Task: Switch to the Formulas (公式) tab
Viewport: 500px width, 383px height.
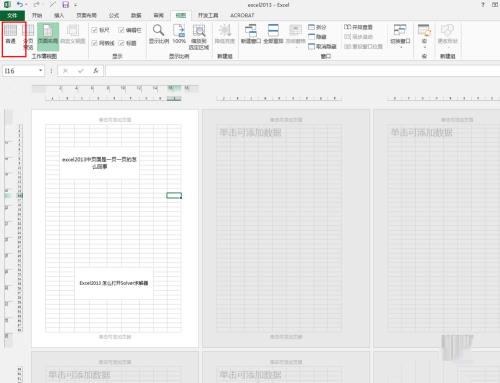Action: coord(114,15)
